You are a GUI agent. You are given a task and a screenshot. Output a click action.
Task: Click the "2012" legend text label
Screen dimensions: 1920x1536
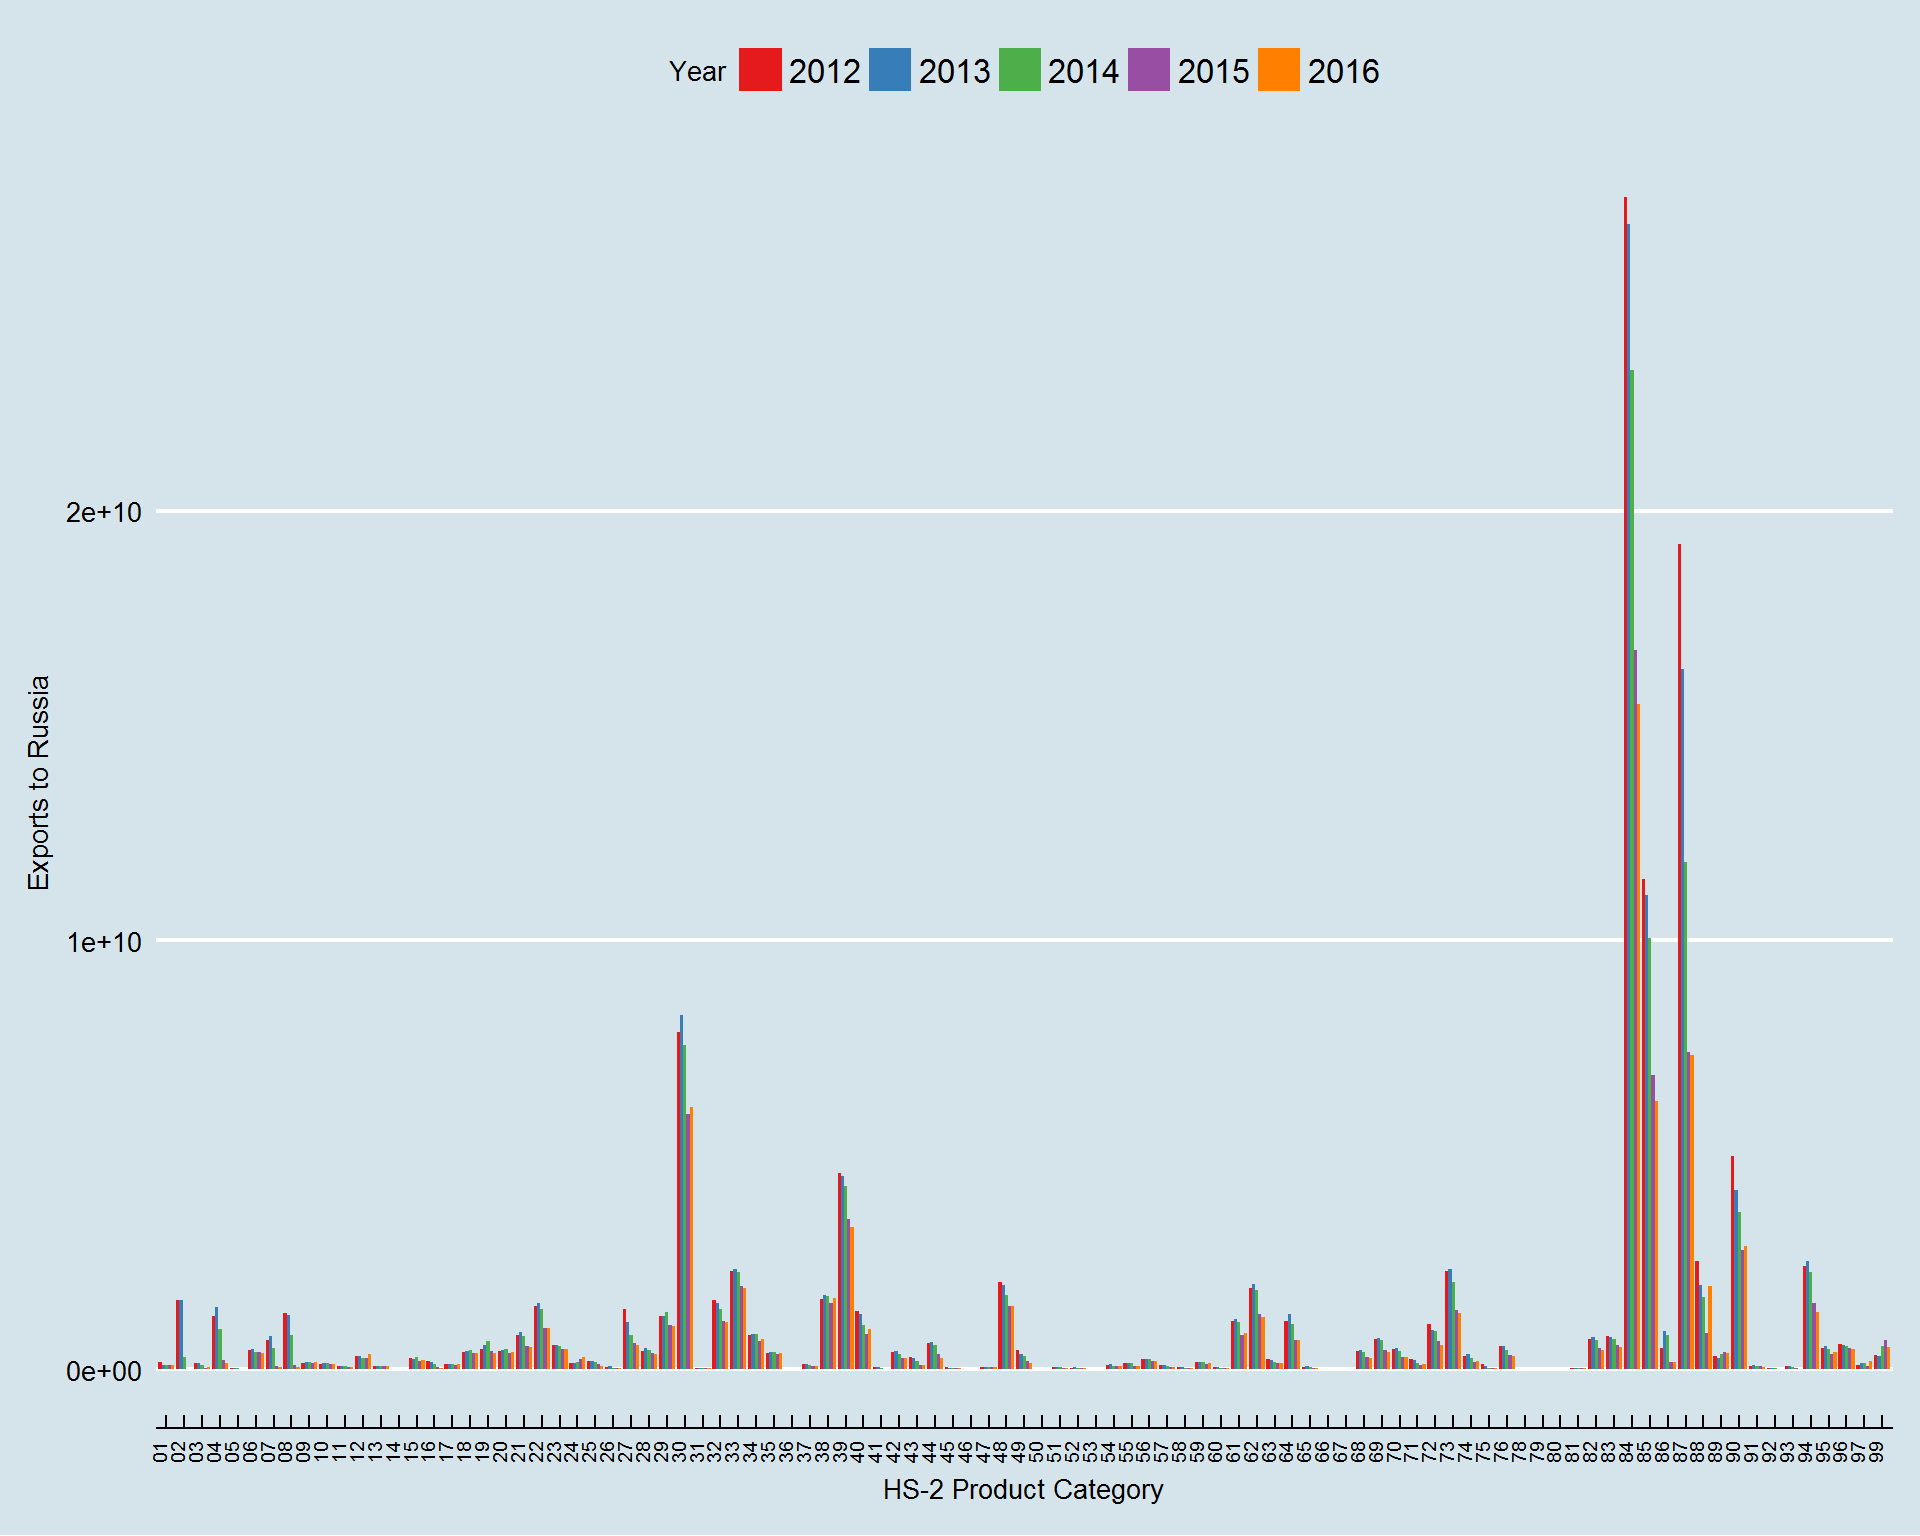824,72
